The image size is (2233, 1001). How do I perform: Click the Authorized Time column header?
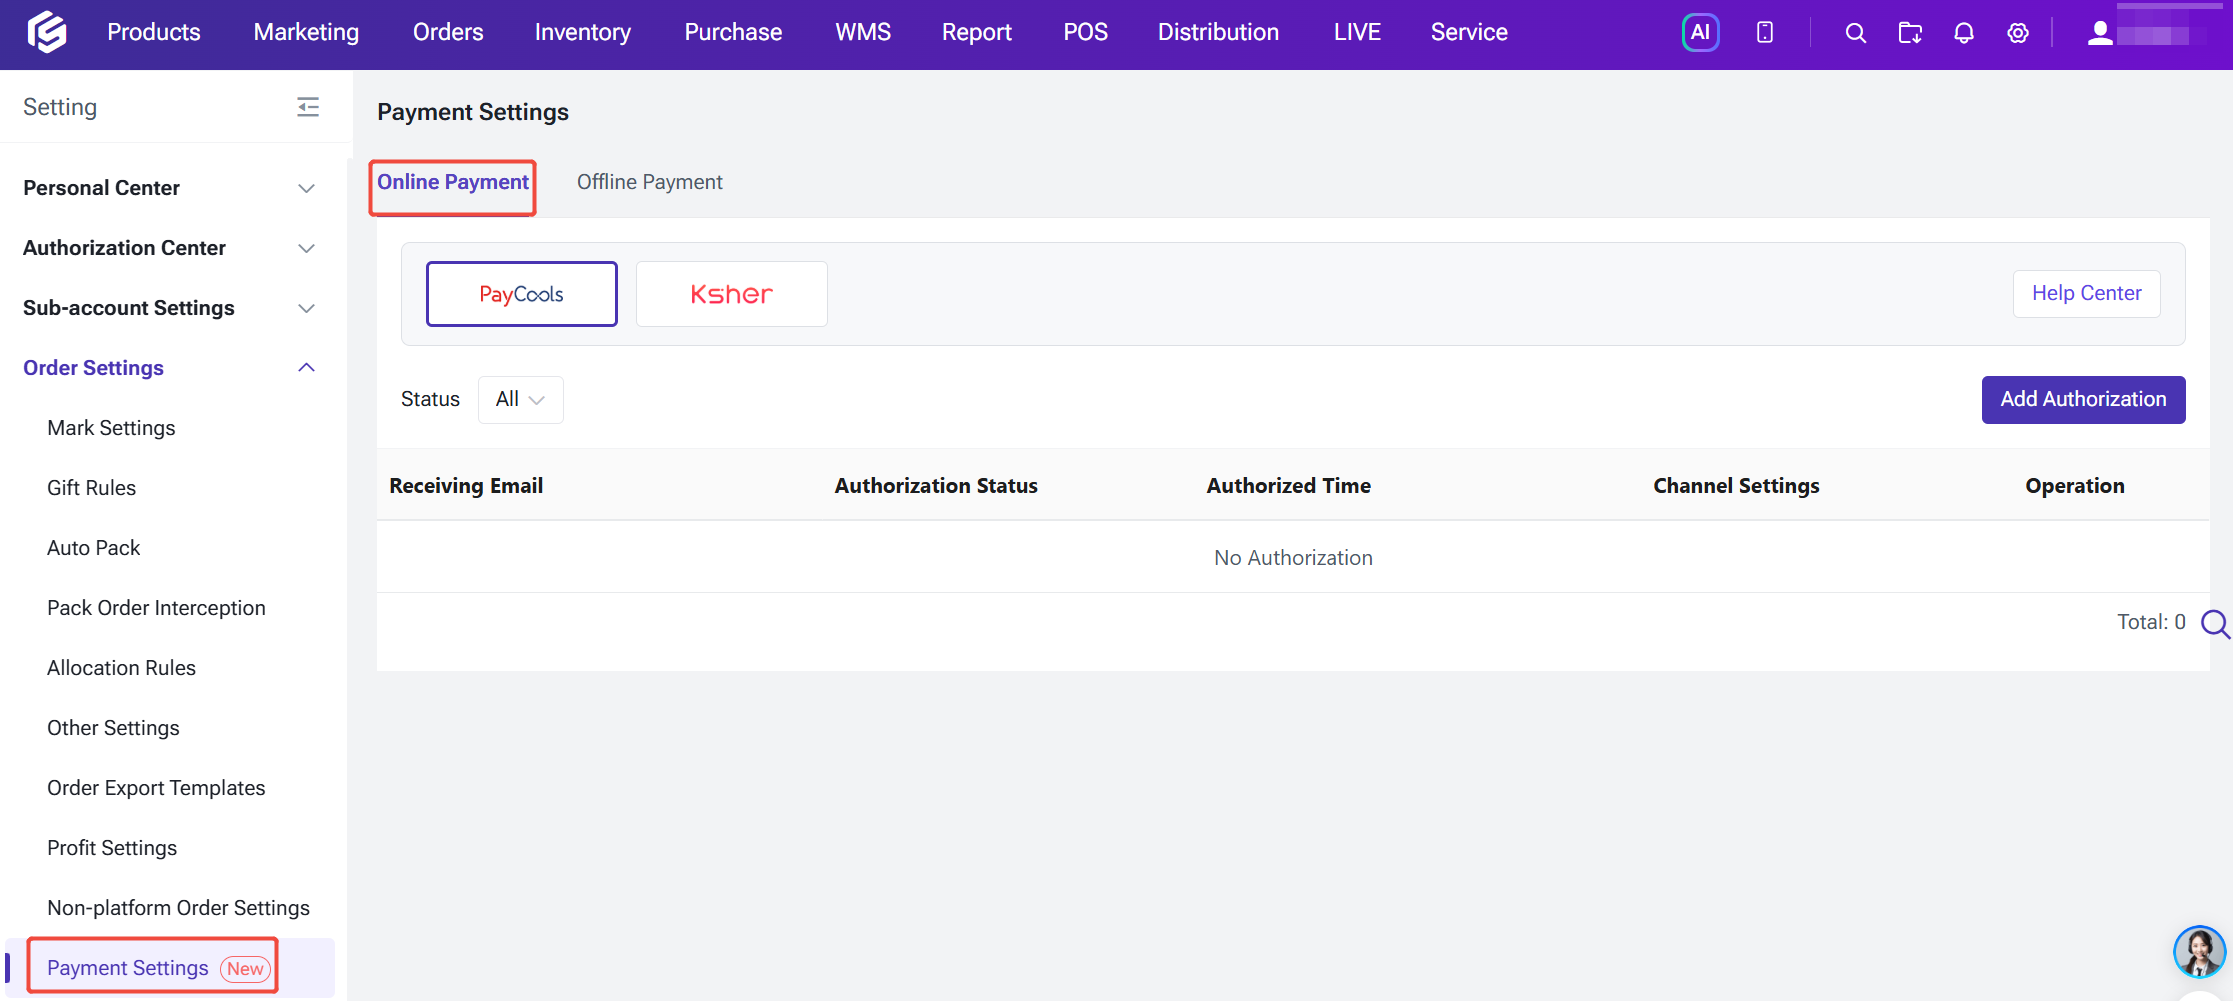click(x=1288, y=486)
